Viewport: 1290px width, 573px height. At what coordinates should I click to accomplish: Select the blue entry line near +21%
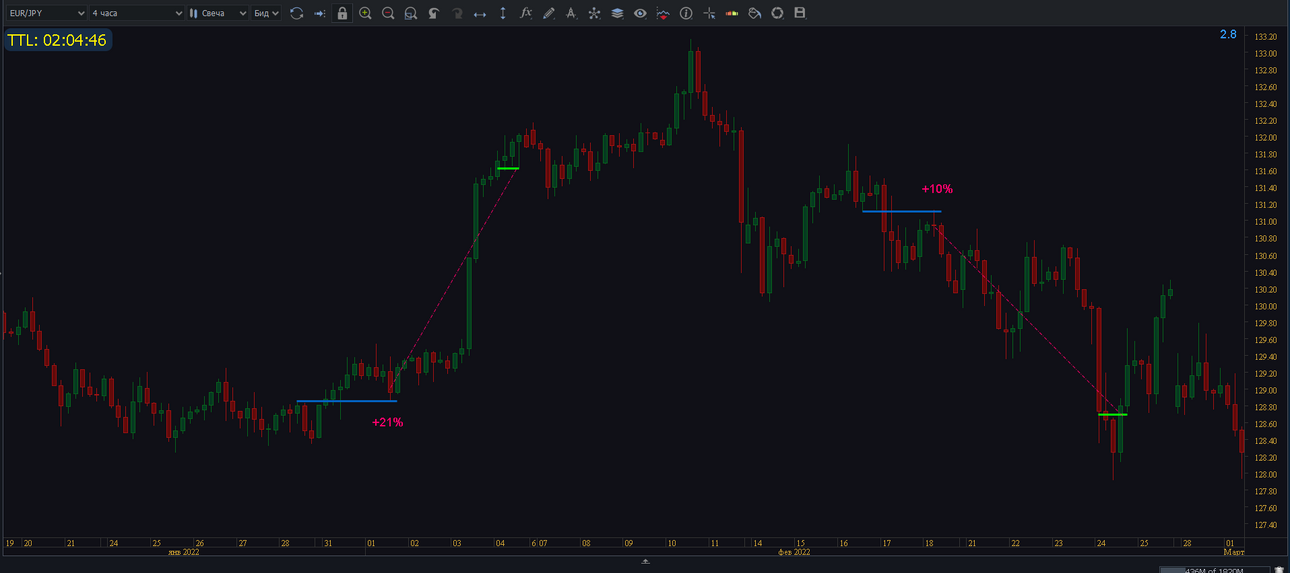[347, 401]
